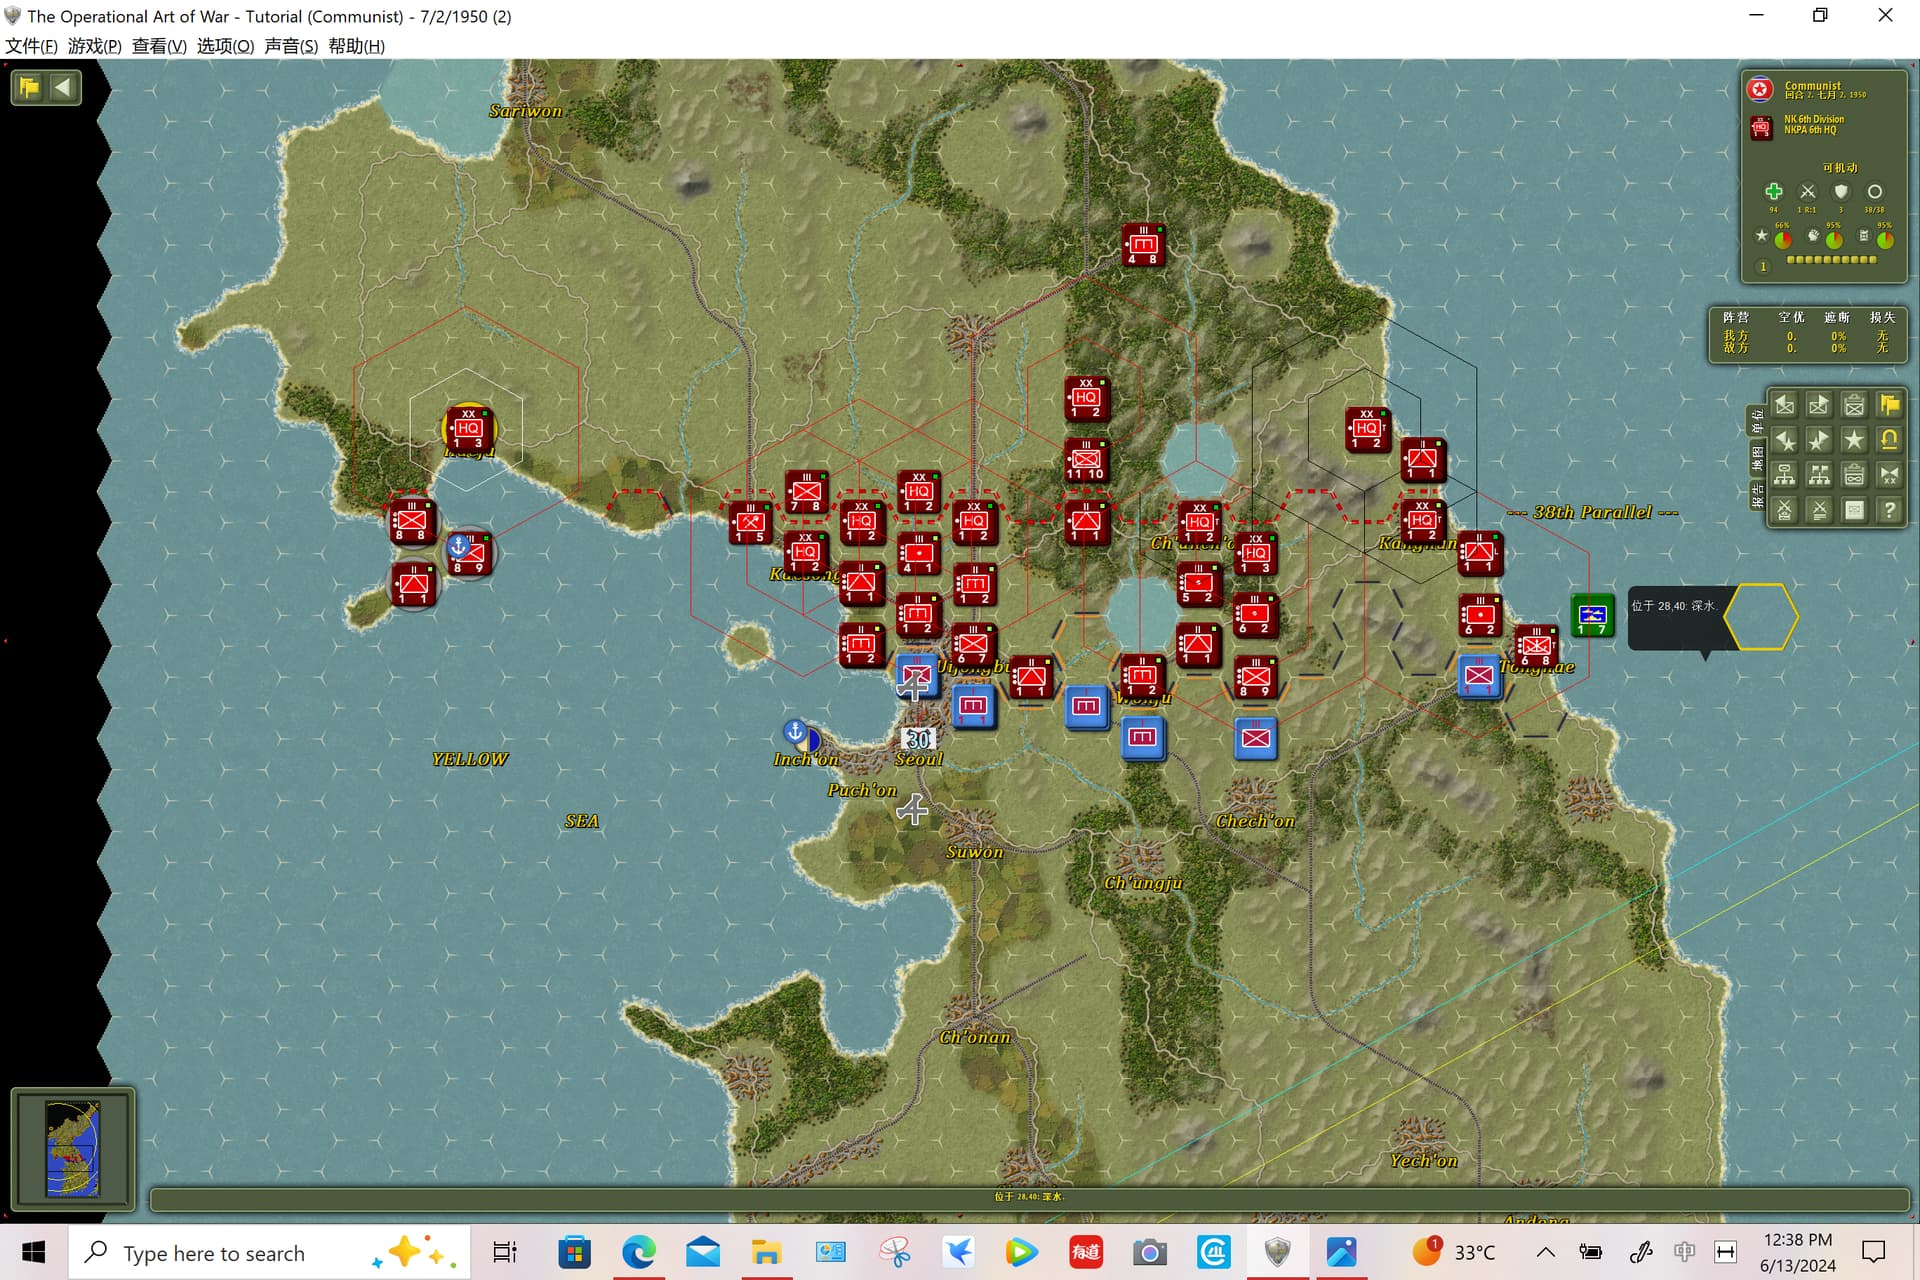Screen dimensions: 1920x1280
Task: Open File Explorer from the taskbar
Action: point(766,1252)
